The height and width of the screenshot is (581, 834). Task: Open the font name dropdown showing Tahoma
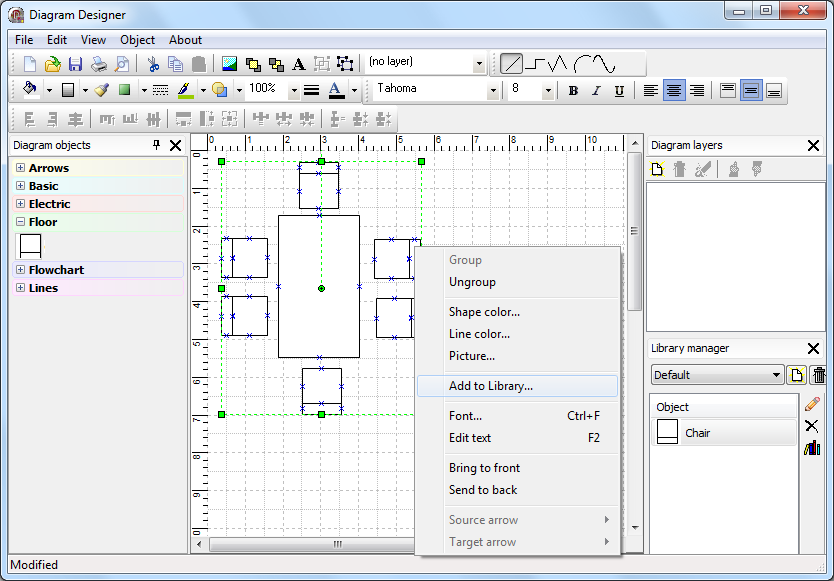492,90
